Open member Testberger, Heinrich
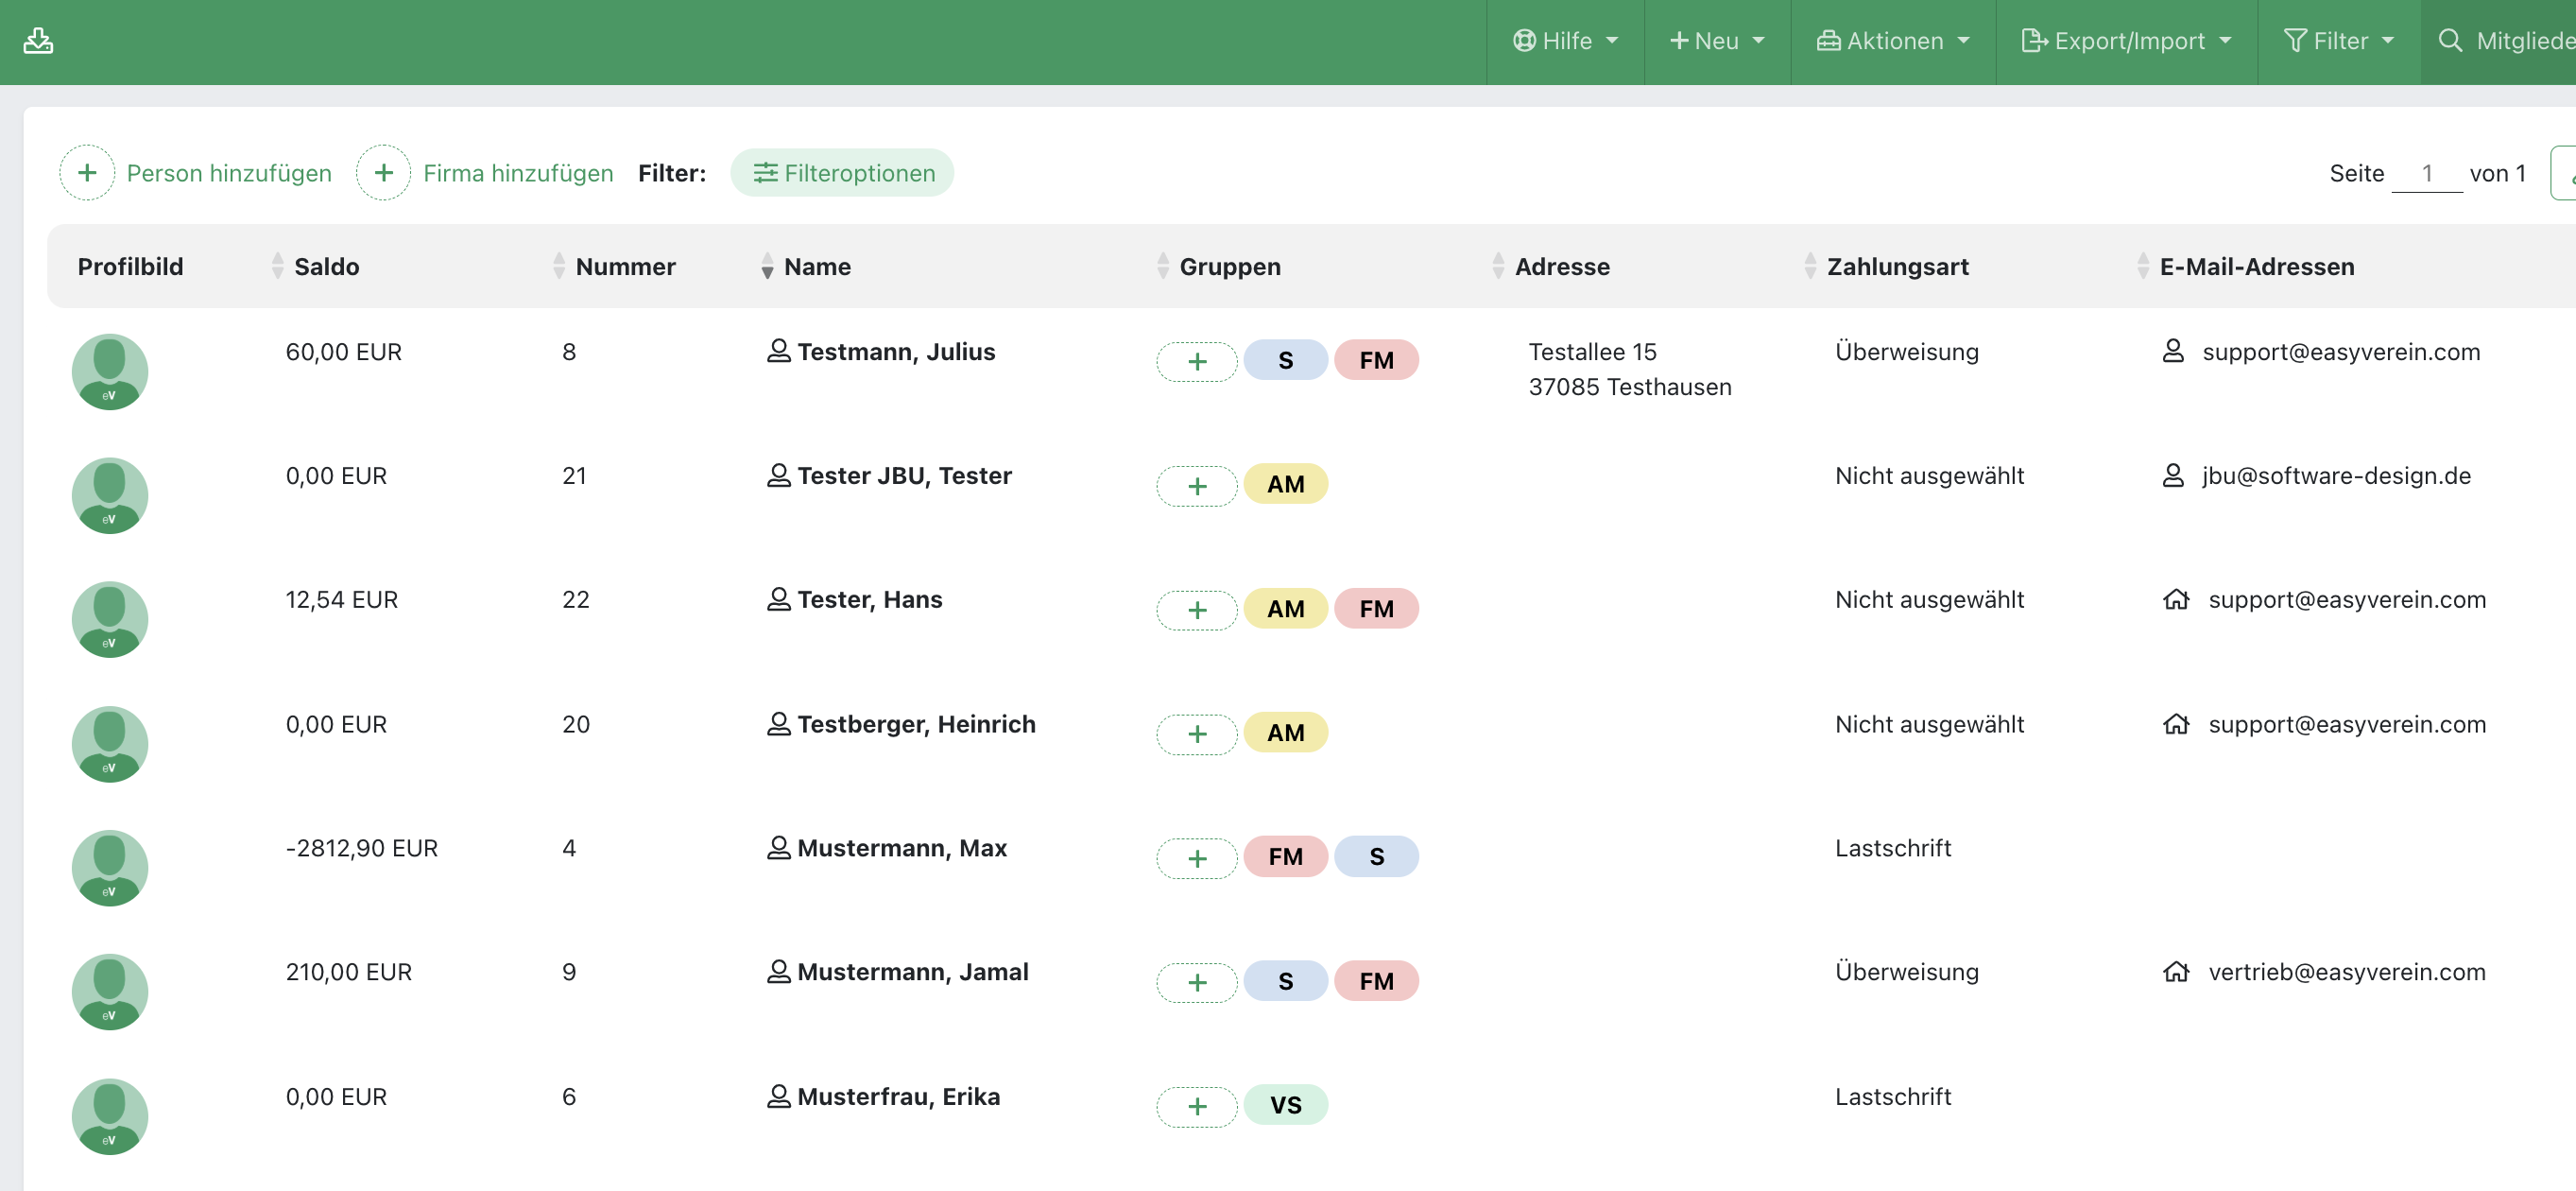The image size is (2576, 1191). pyautogui.click(x=916, y=724)
